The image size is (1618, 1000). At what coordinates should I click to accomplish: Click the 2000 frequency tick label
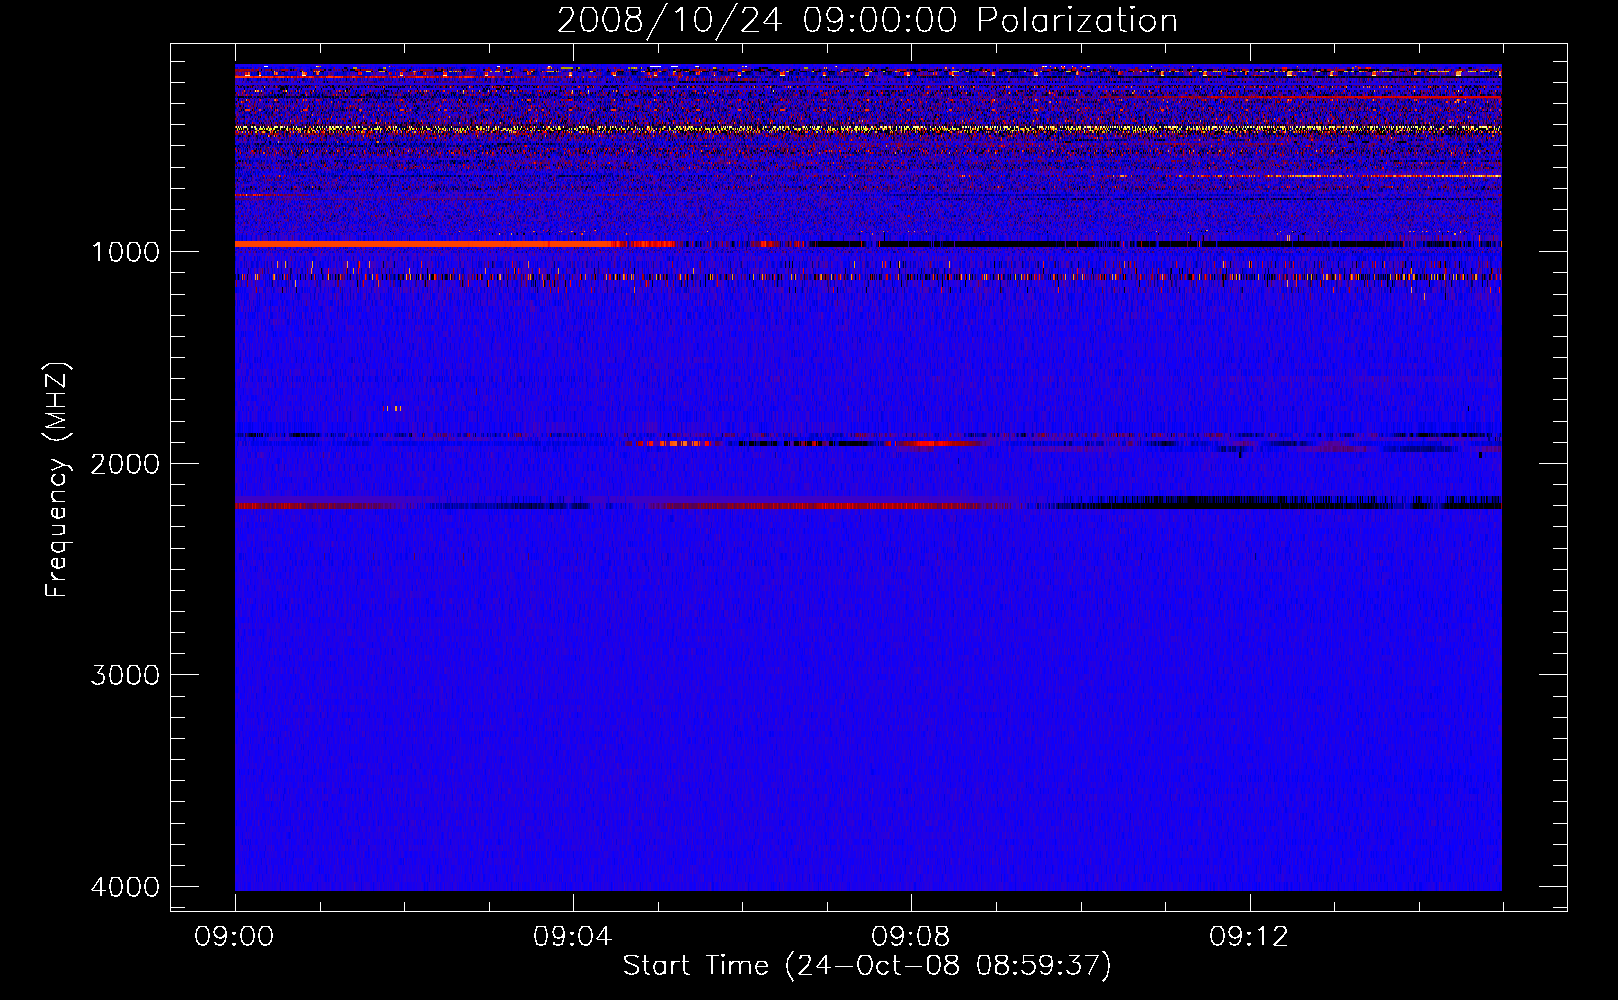125,463
